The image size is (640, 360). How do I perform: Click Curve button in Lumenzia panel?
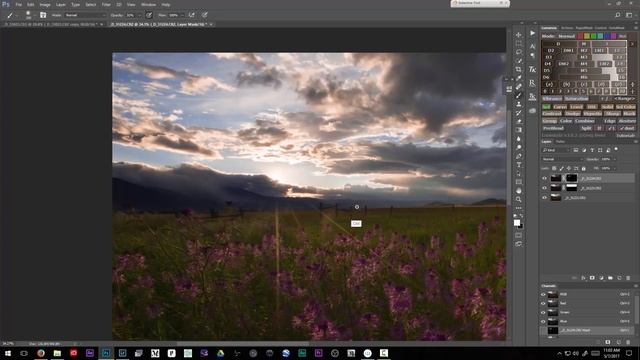coord(560,107)
